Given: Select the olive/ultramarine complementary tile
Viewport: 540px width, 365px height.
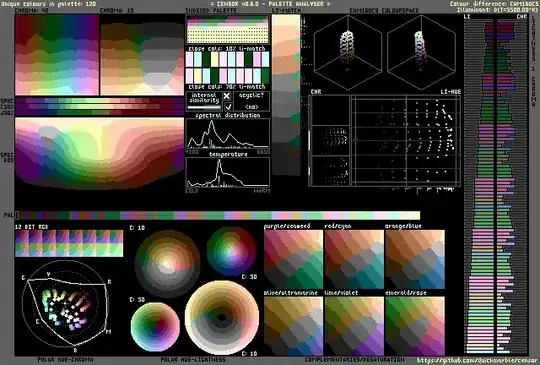Looking at the screenshot, I should coord(293,326).
